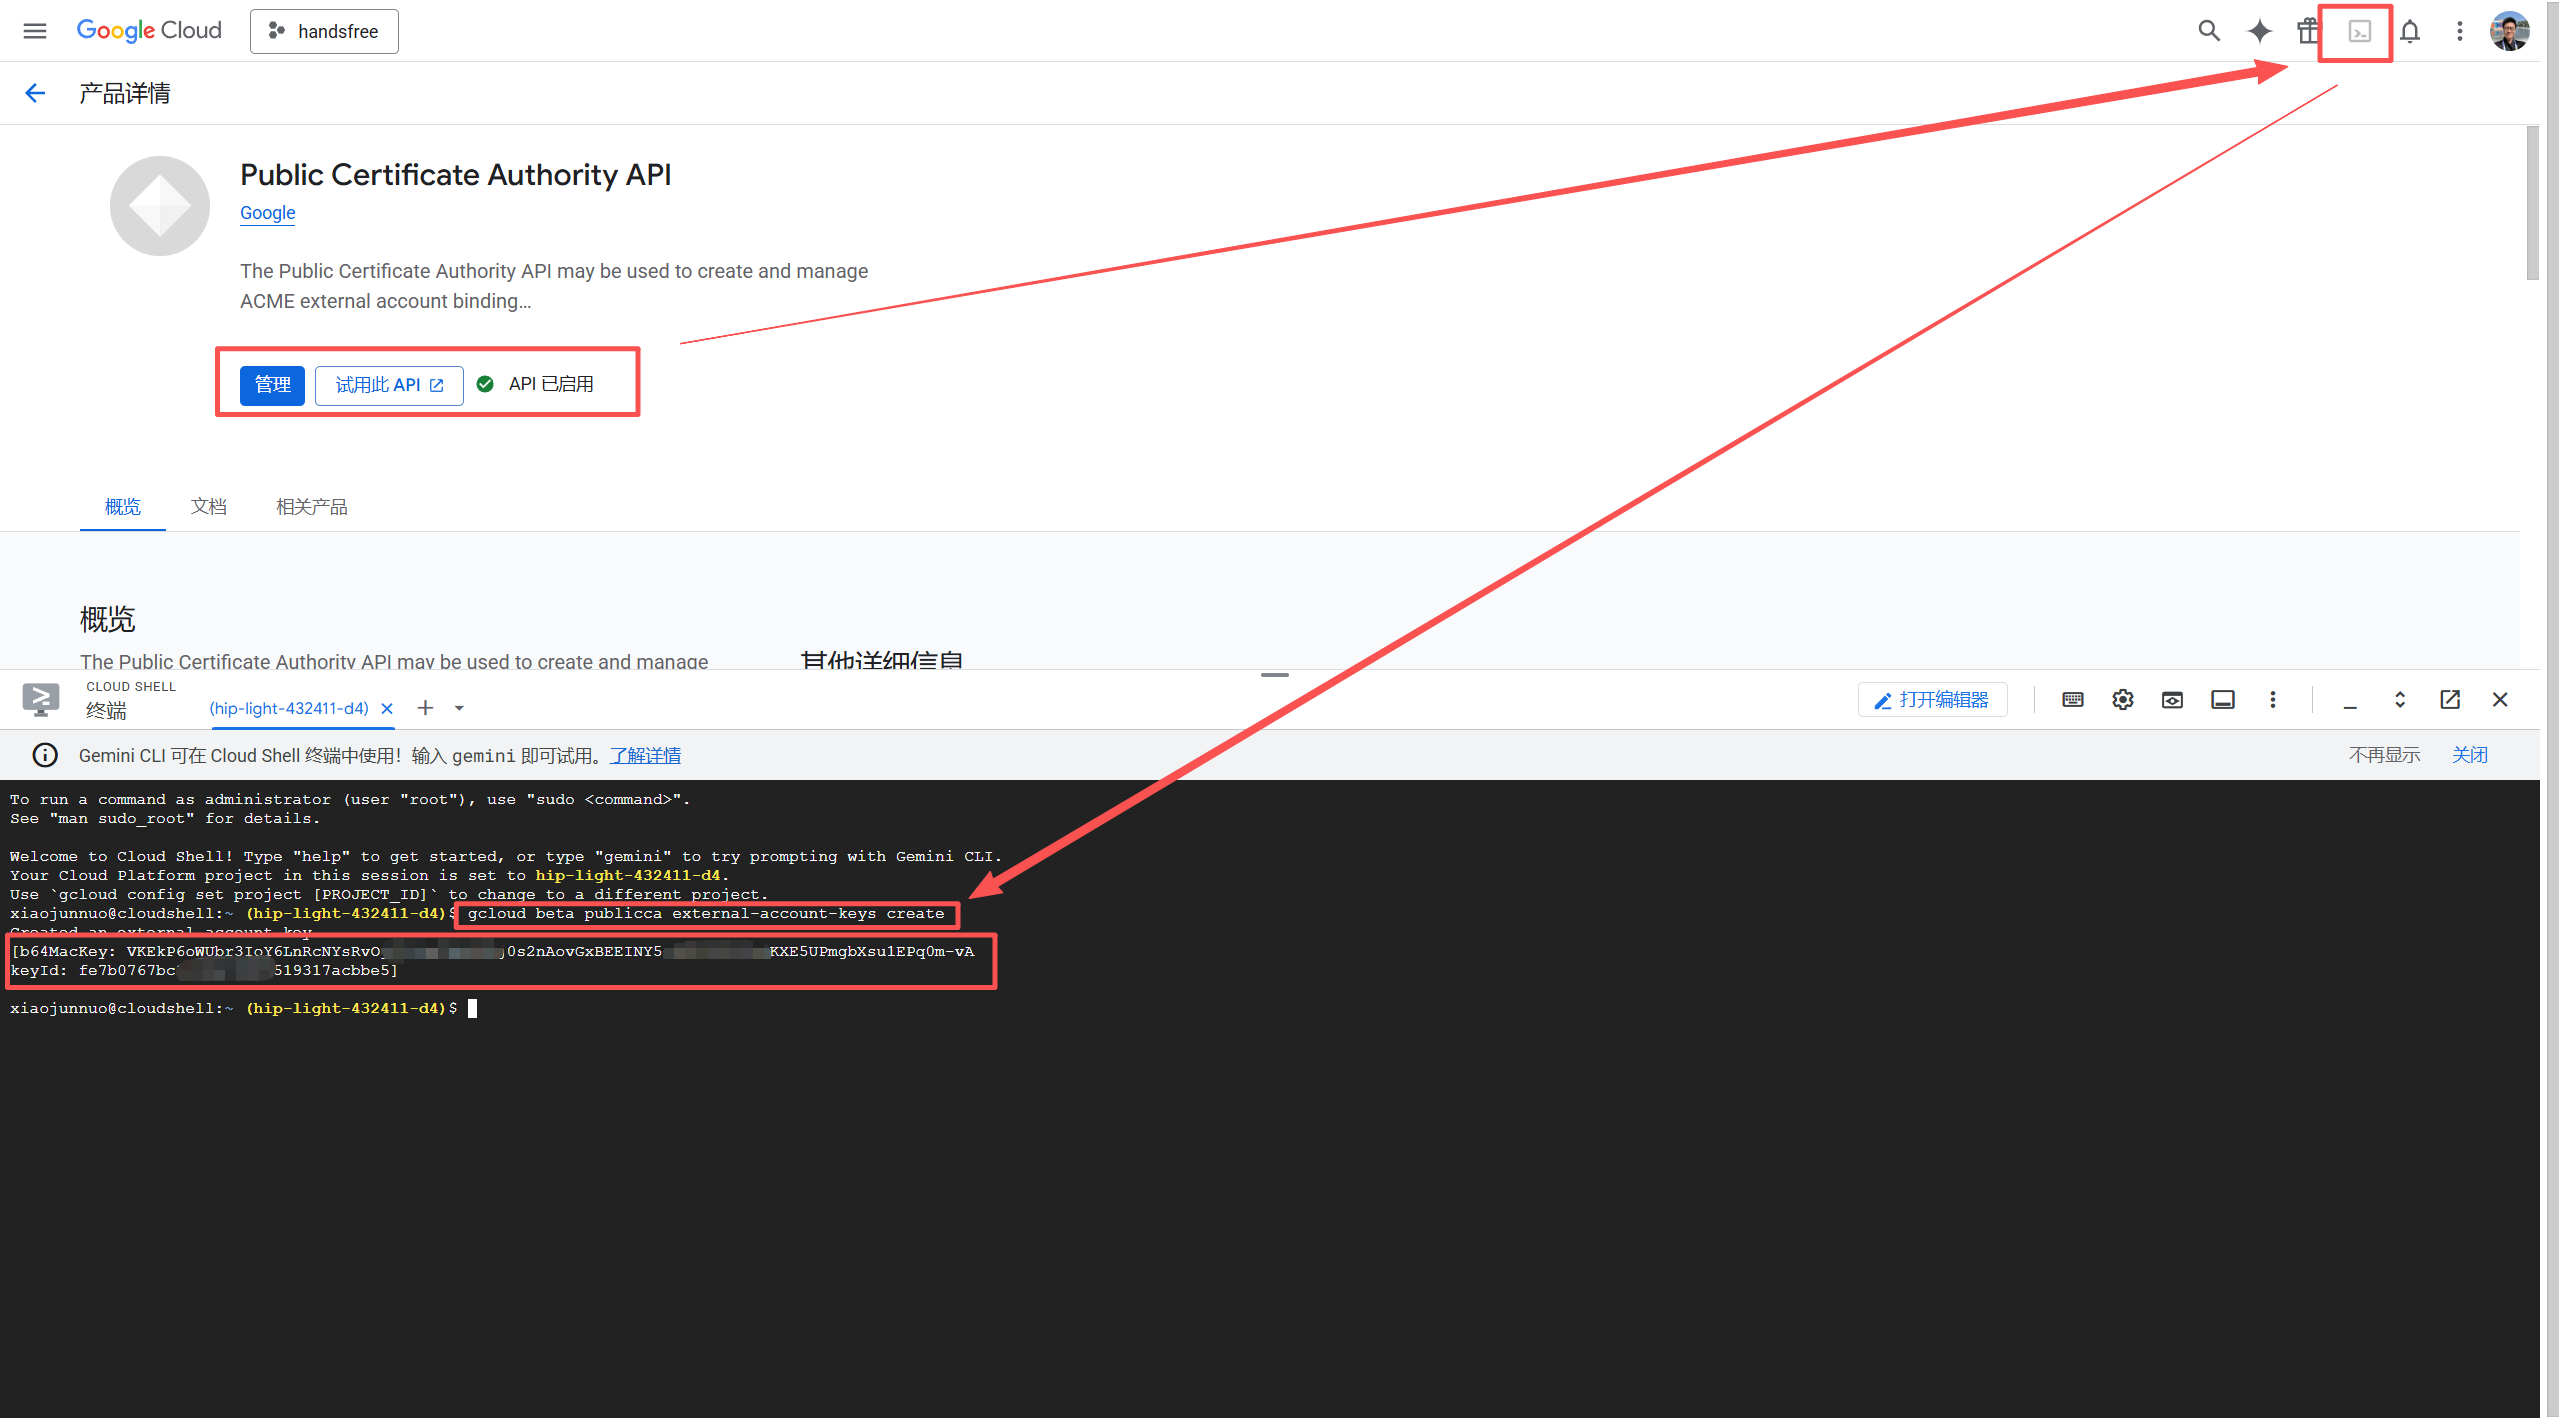Open the Cloud Shell web preview icon
Image resolution: width=2560 pixels, height=1418 pixels.
pos(2172,700)
